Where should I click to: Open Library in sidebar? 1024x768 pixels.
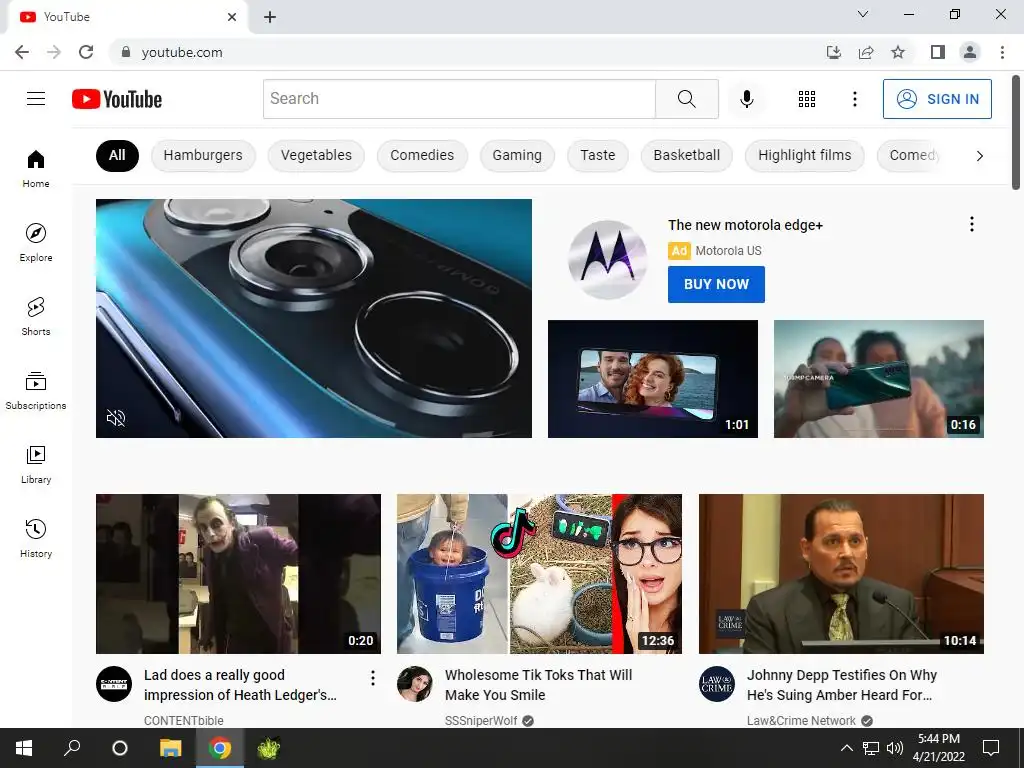[36, 465]
